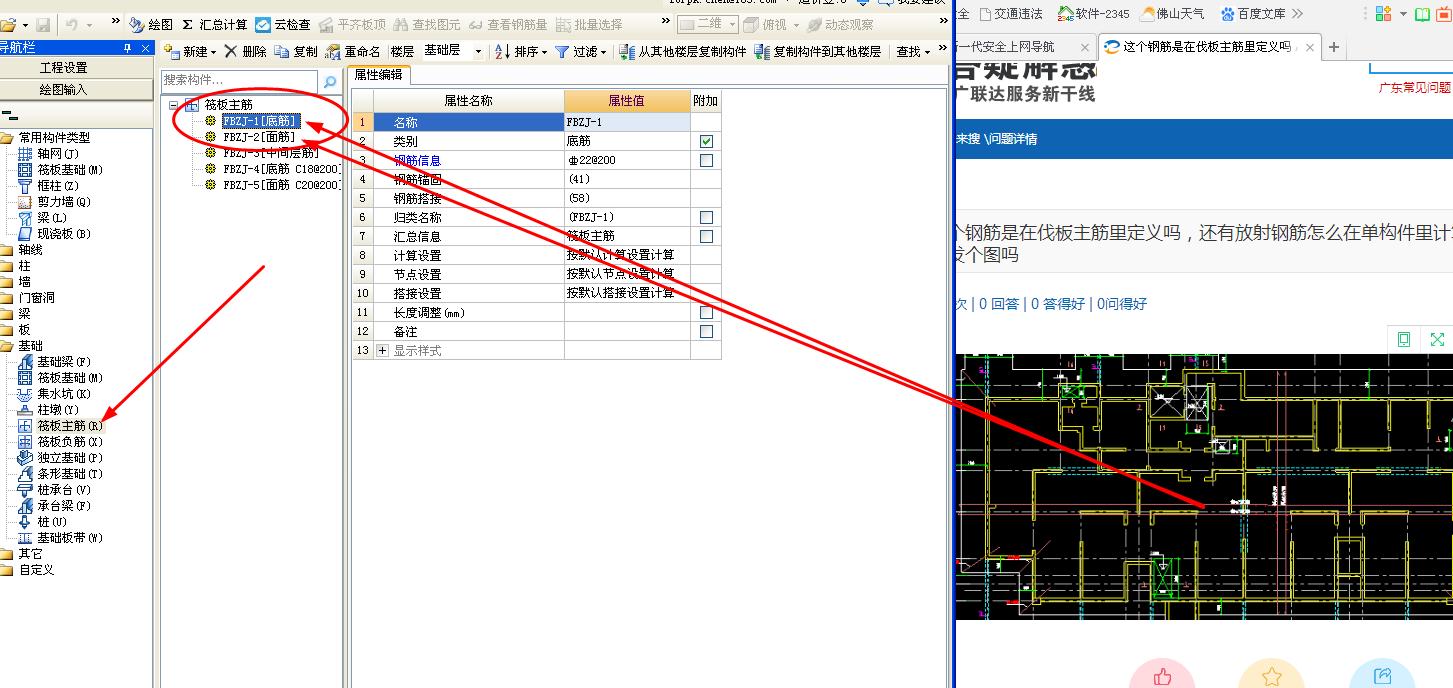
Task: Open 佛山天气 bookmark in browser
Action: [1172, 13]
